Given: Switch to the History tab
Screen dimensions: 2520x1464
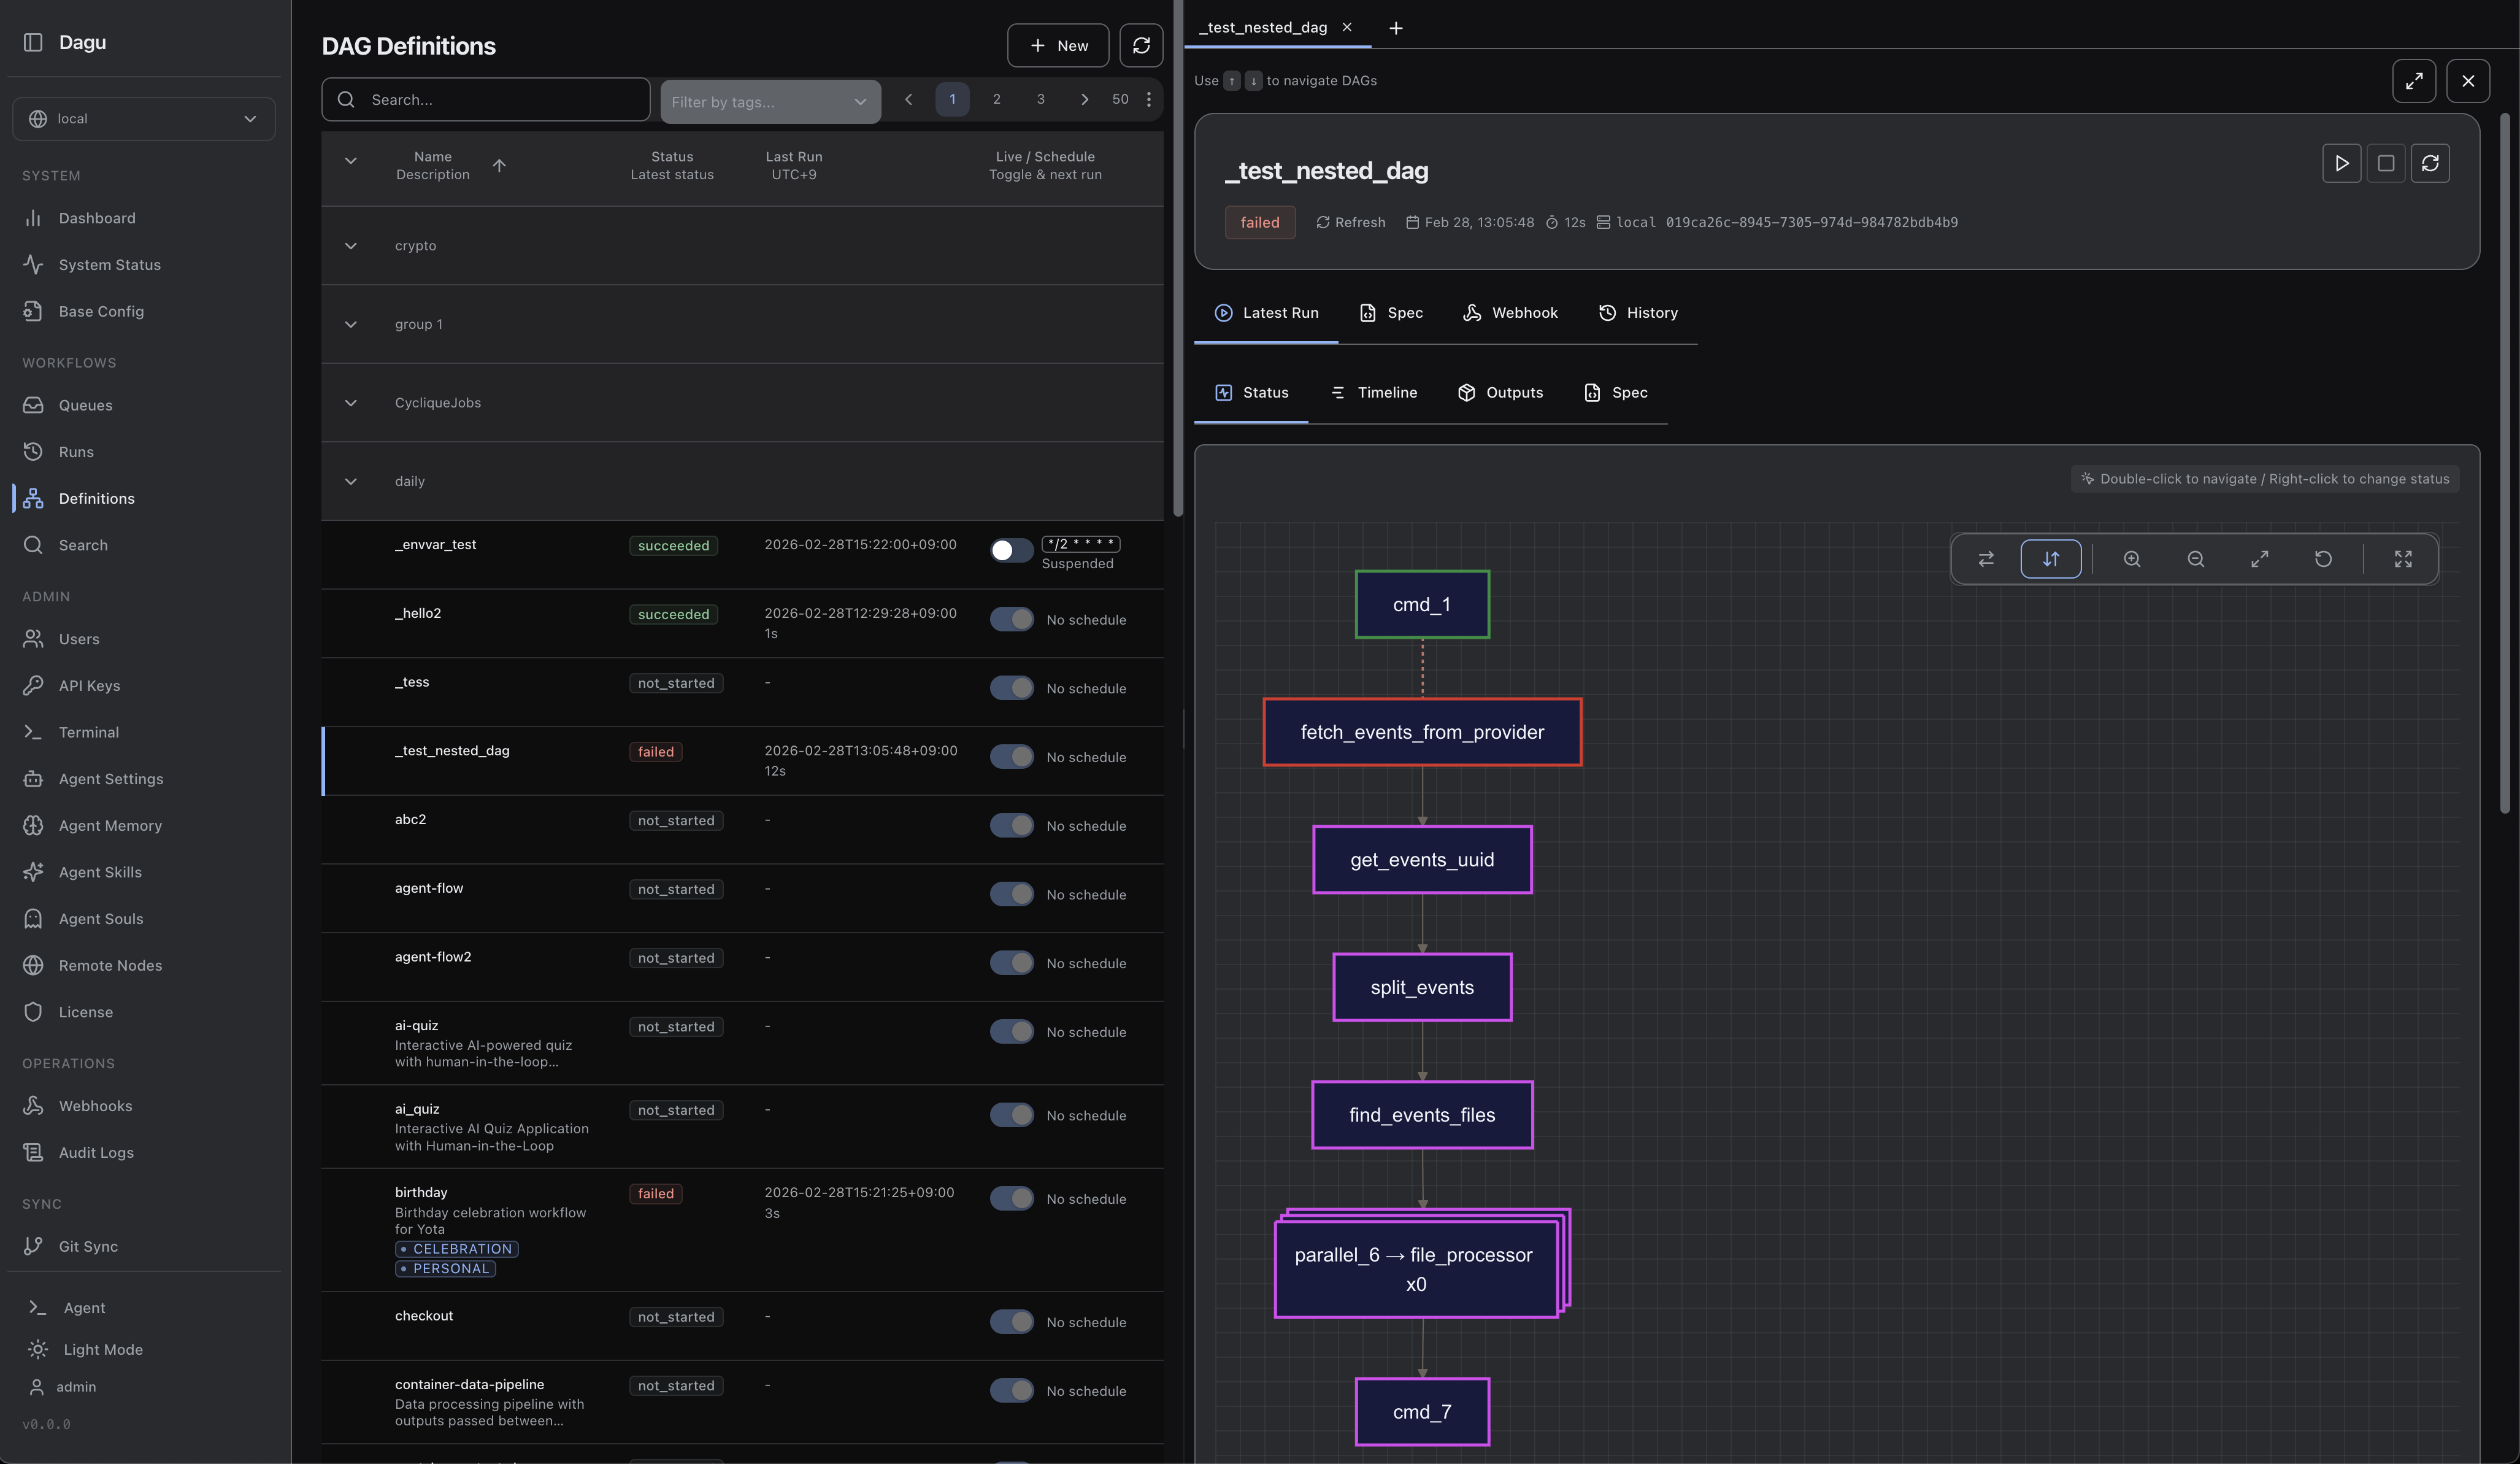Looking at the screenshot, I should [1638, 312].
